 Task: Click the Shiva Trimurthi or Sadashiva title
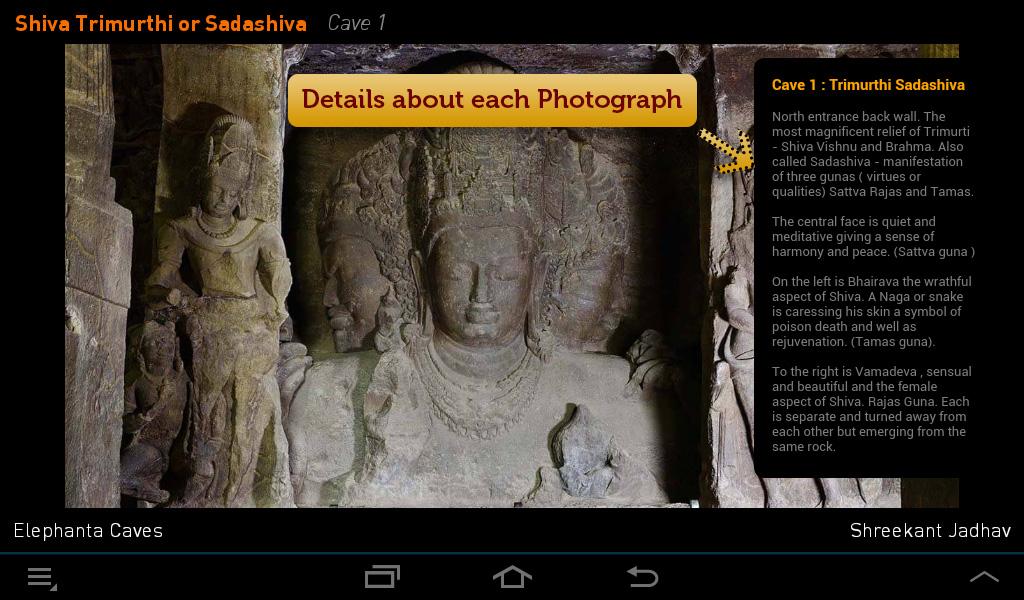161,24
